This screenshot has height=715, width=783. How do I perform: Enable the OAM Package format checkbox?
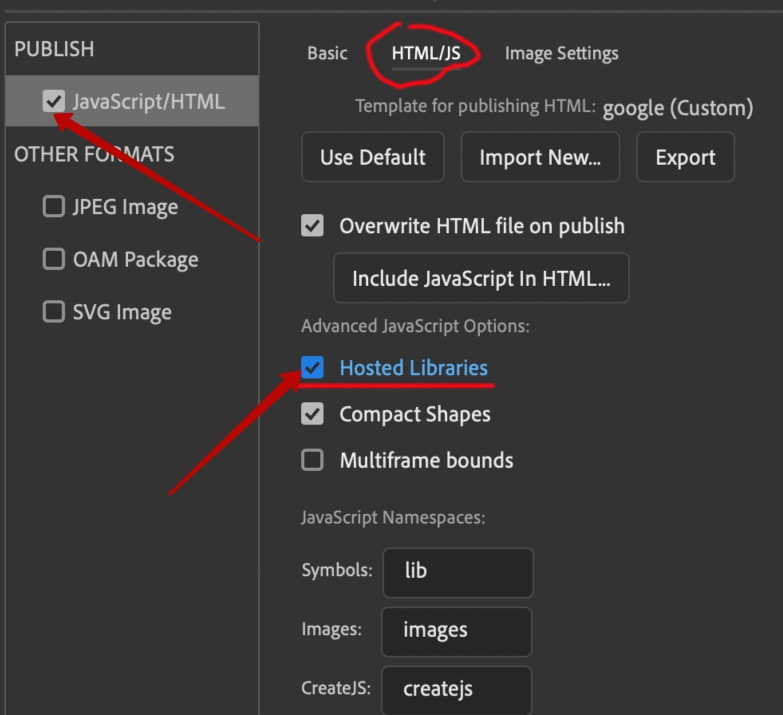coord(53,259)
